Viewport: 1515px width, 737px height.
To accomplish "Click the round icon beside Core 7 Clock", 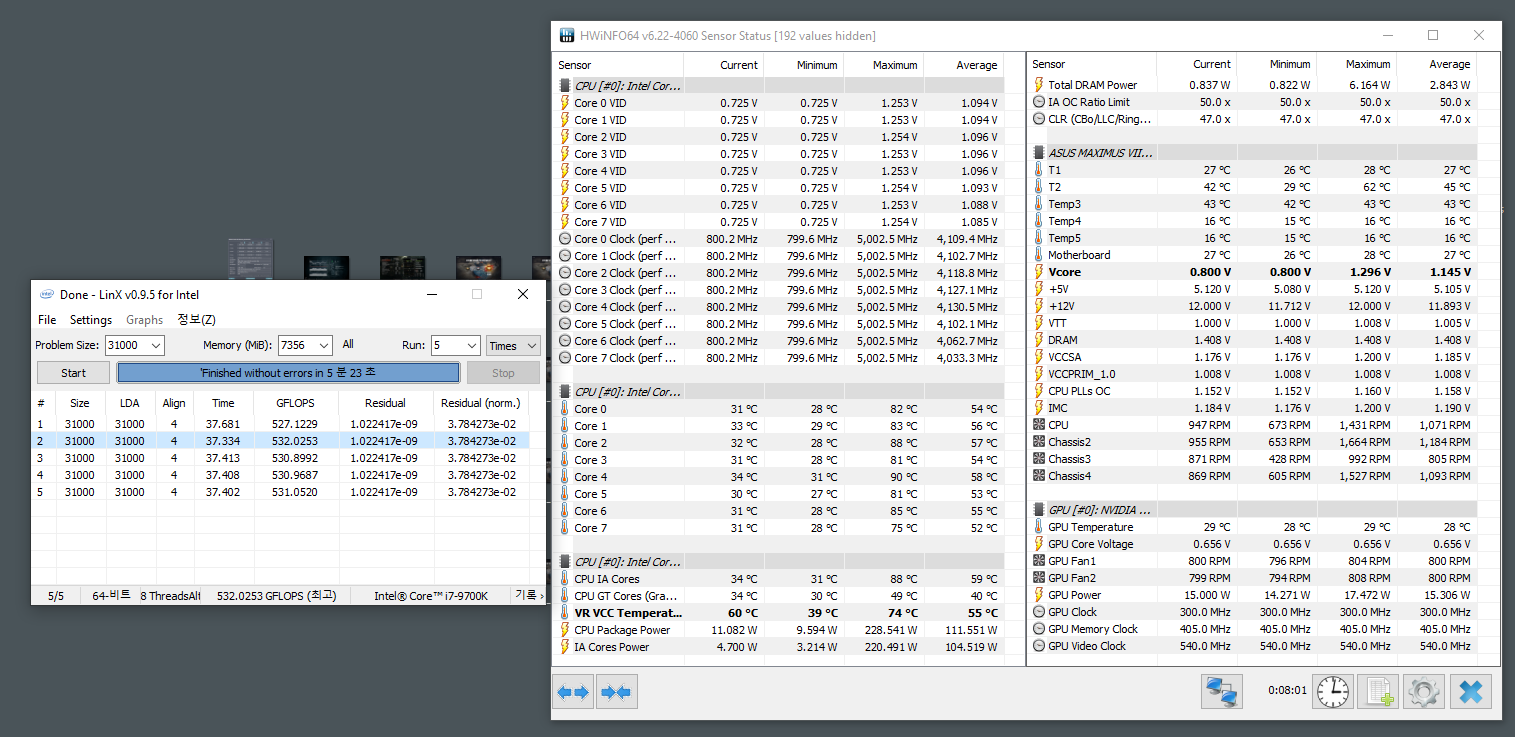I will (565, 358).
